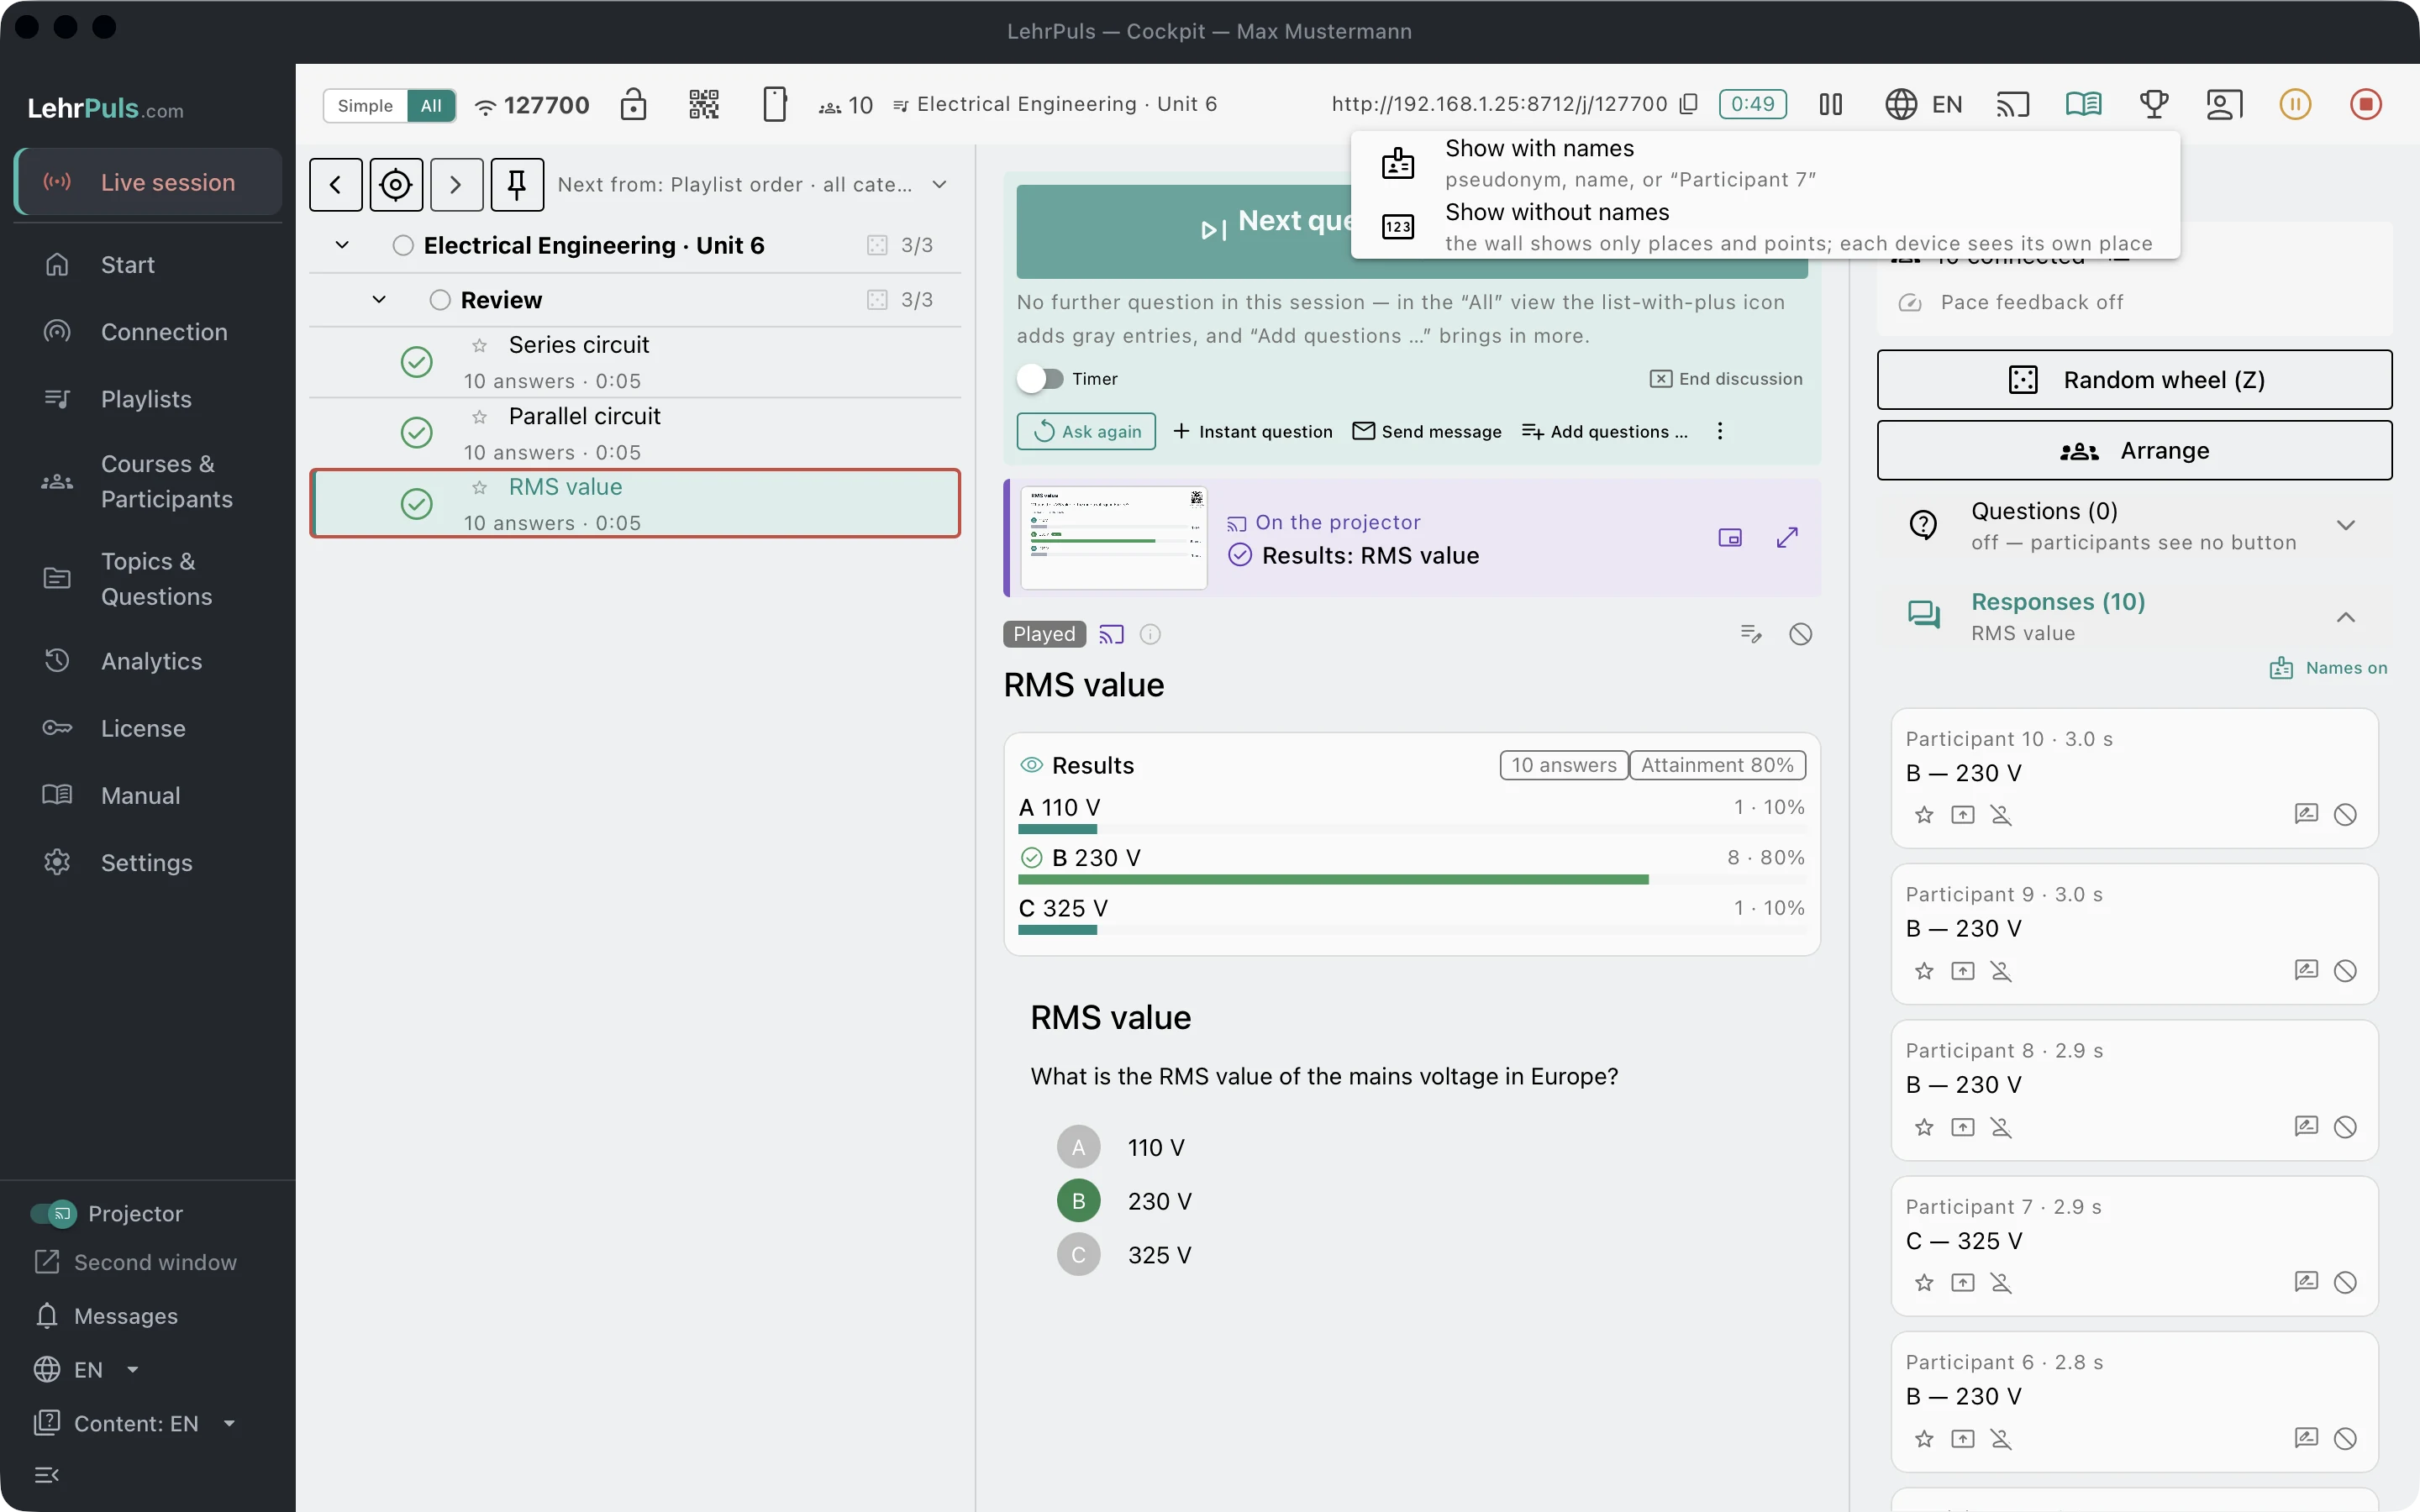The height and width of the screenshot is (1512, 2420).
Task: Collapse the Responses (10) panel
Action: (x=2345, y=617)
